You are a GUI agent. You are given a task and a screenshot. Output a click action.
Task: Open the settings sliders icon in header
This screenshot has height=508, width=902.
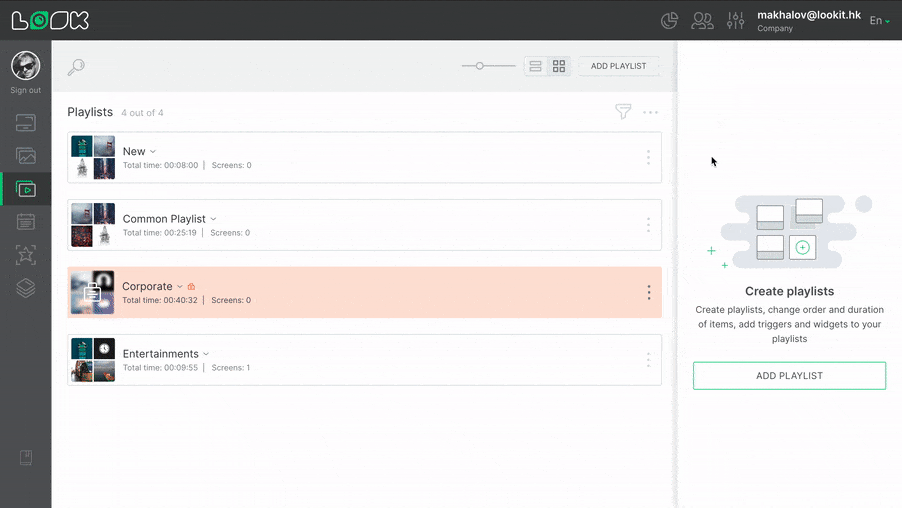[736, 20]
